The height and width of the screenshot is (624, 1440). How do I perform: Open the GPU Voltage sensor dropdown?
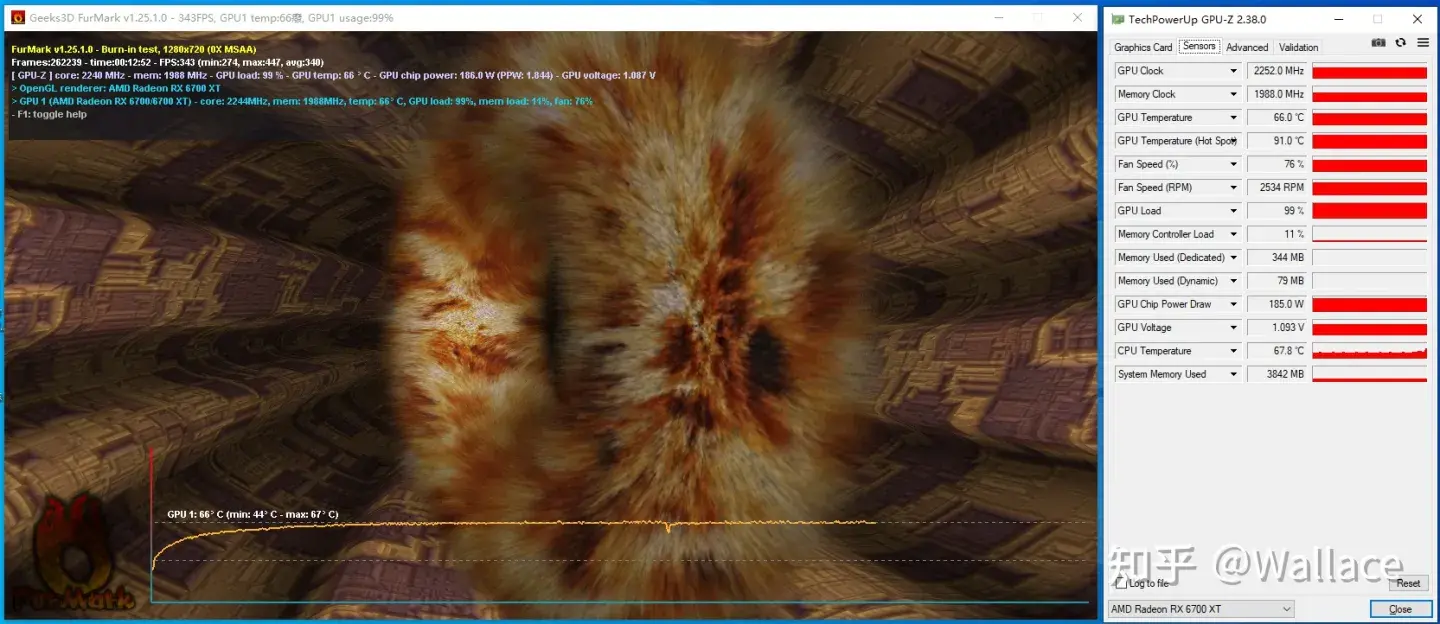(x=1233, y=328)
